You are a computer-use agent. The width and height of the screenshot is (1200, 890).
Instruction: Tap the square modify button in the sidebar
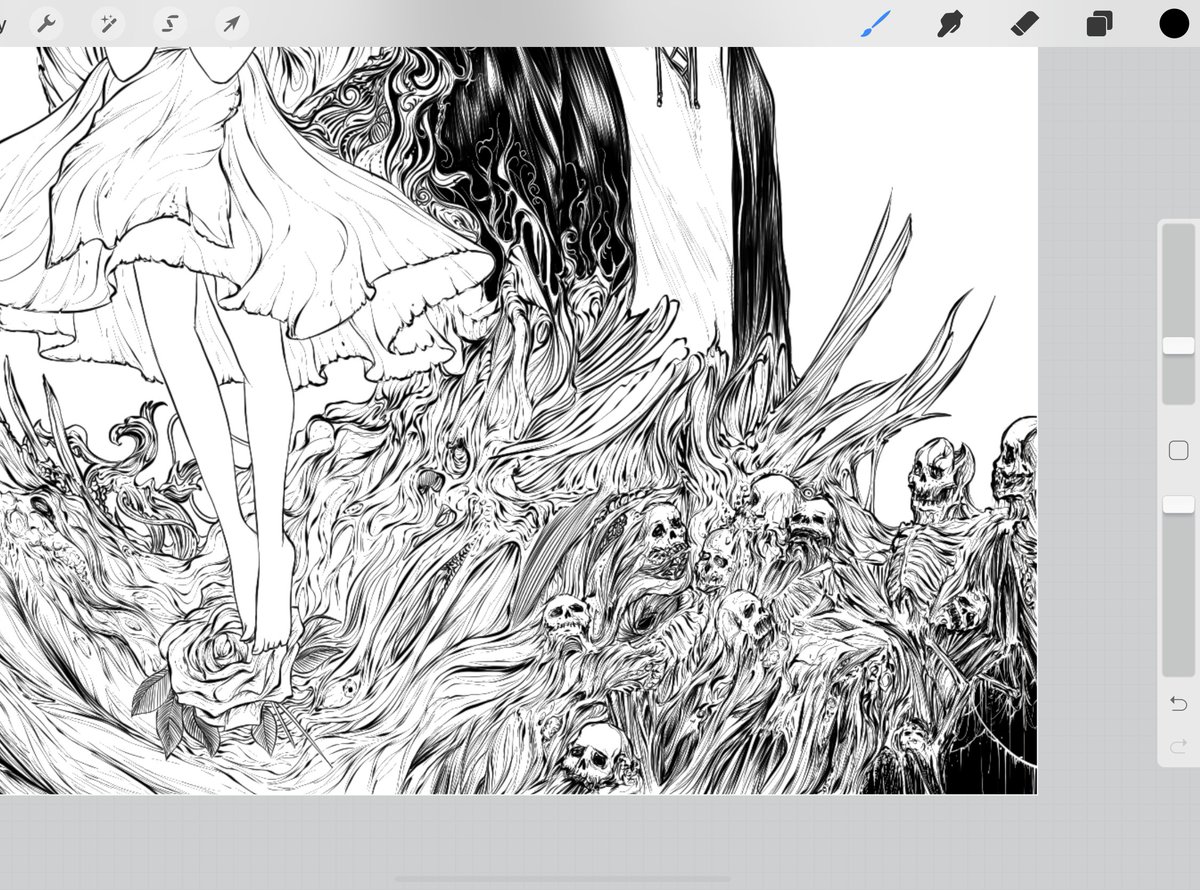(x=1178, y=450)
